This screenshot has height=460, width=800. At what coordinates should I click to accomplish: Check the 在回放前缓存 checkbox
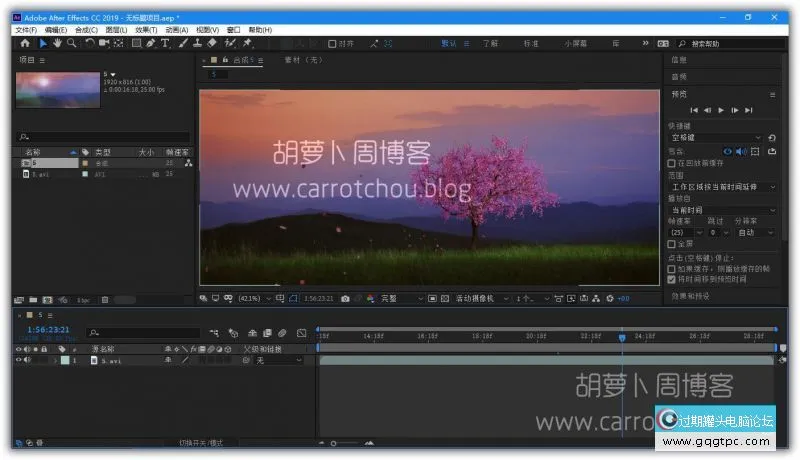pyautogui.click(x=671, y=164)
